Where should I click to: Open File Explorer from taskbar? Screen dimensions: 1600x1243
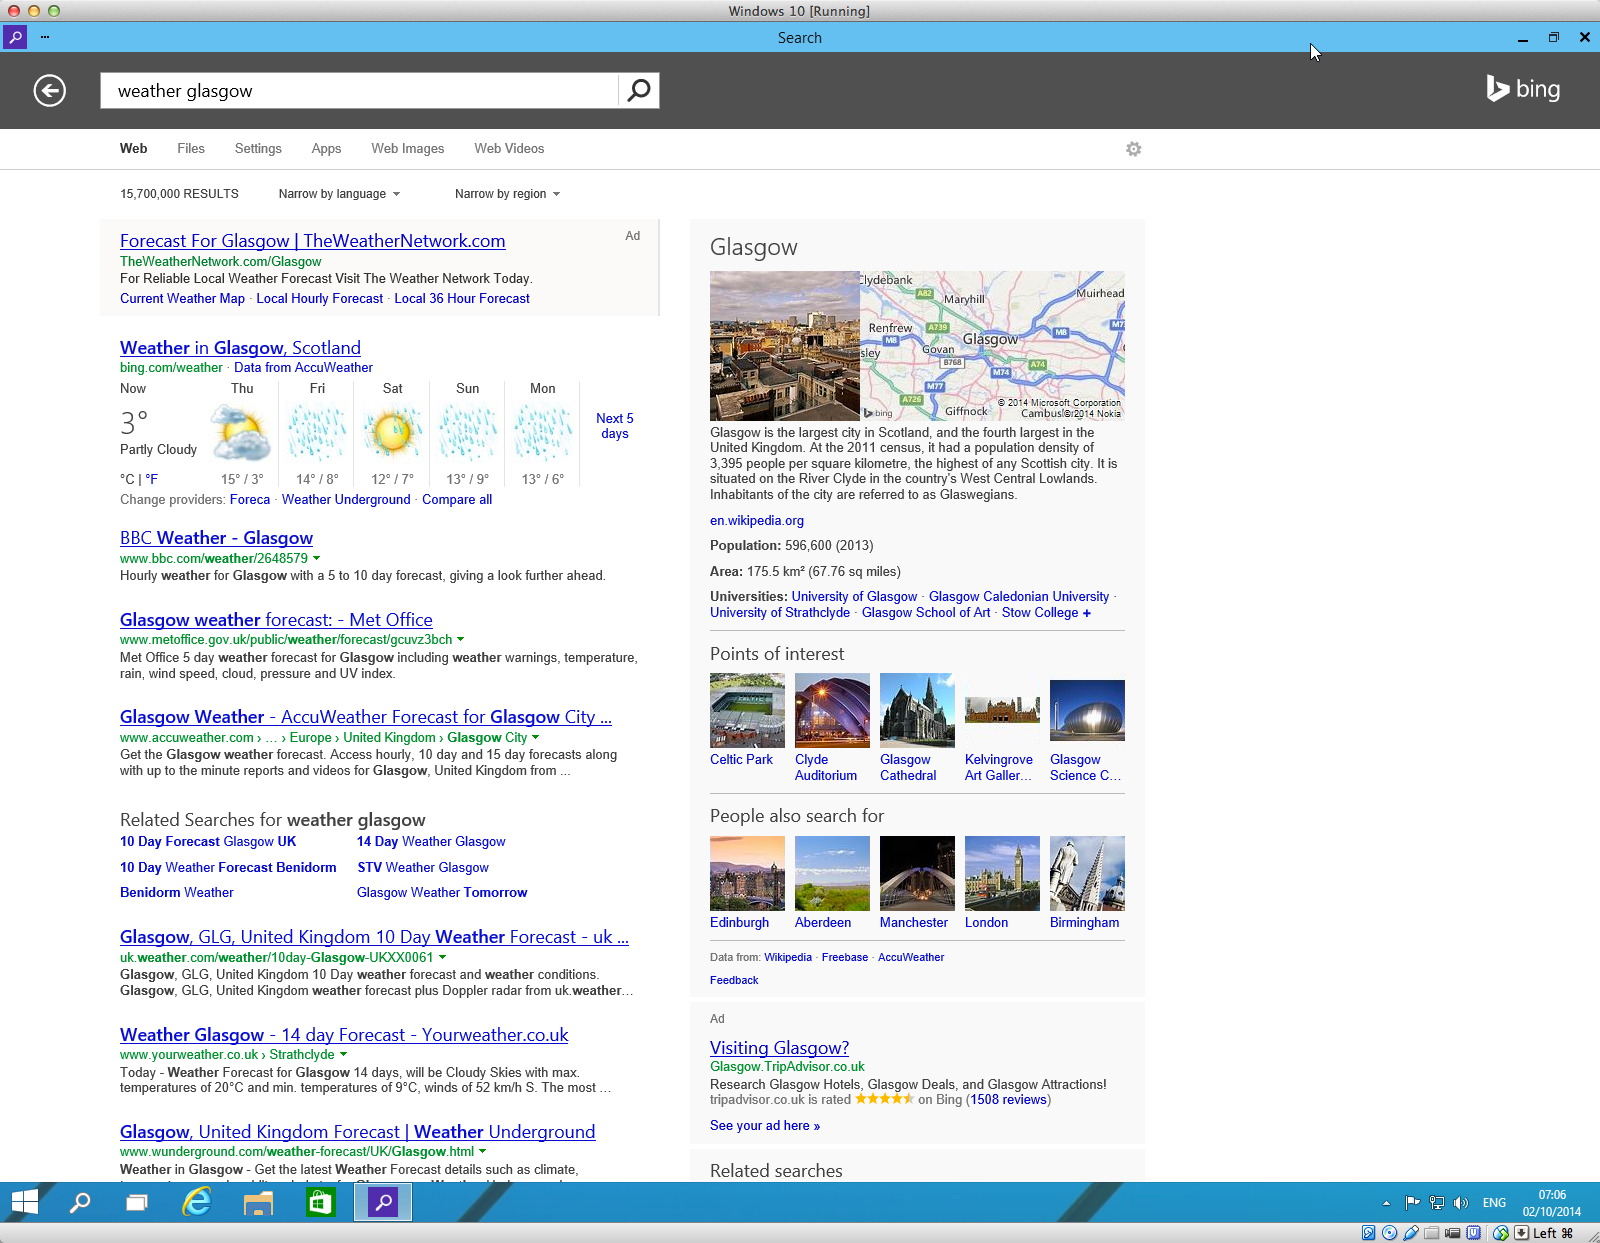[x=258, y=1202]
